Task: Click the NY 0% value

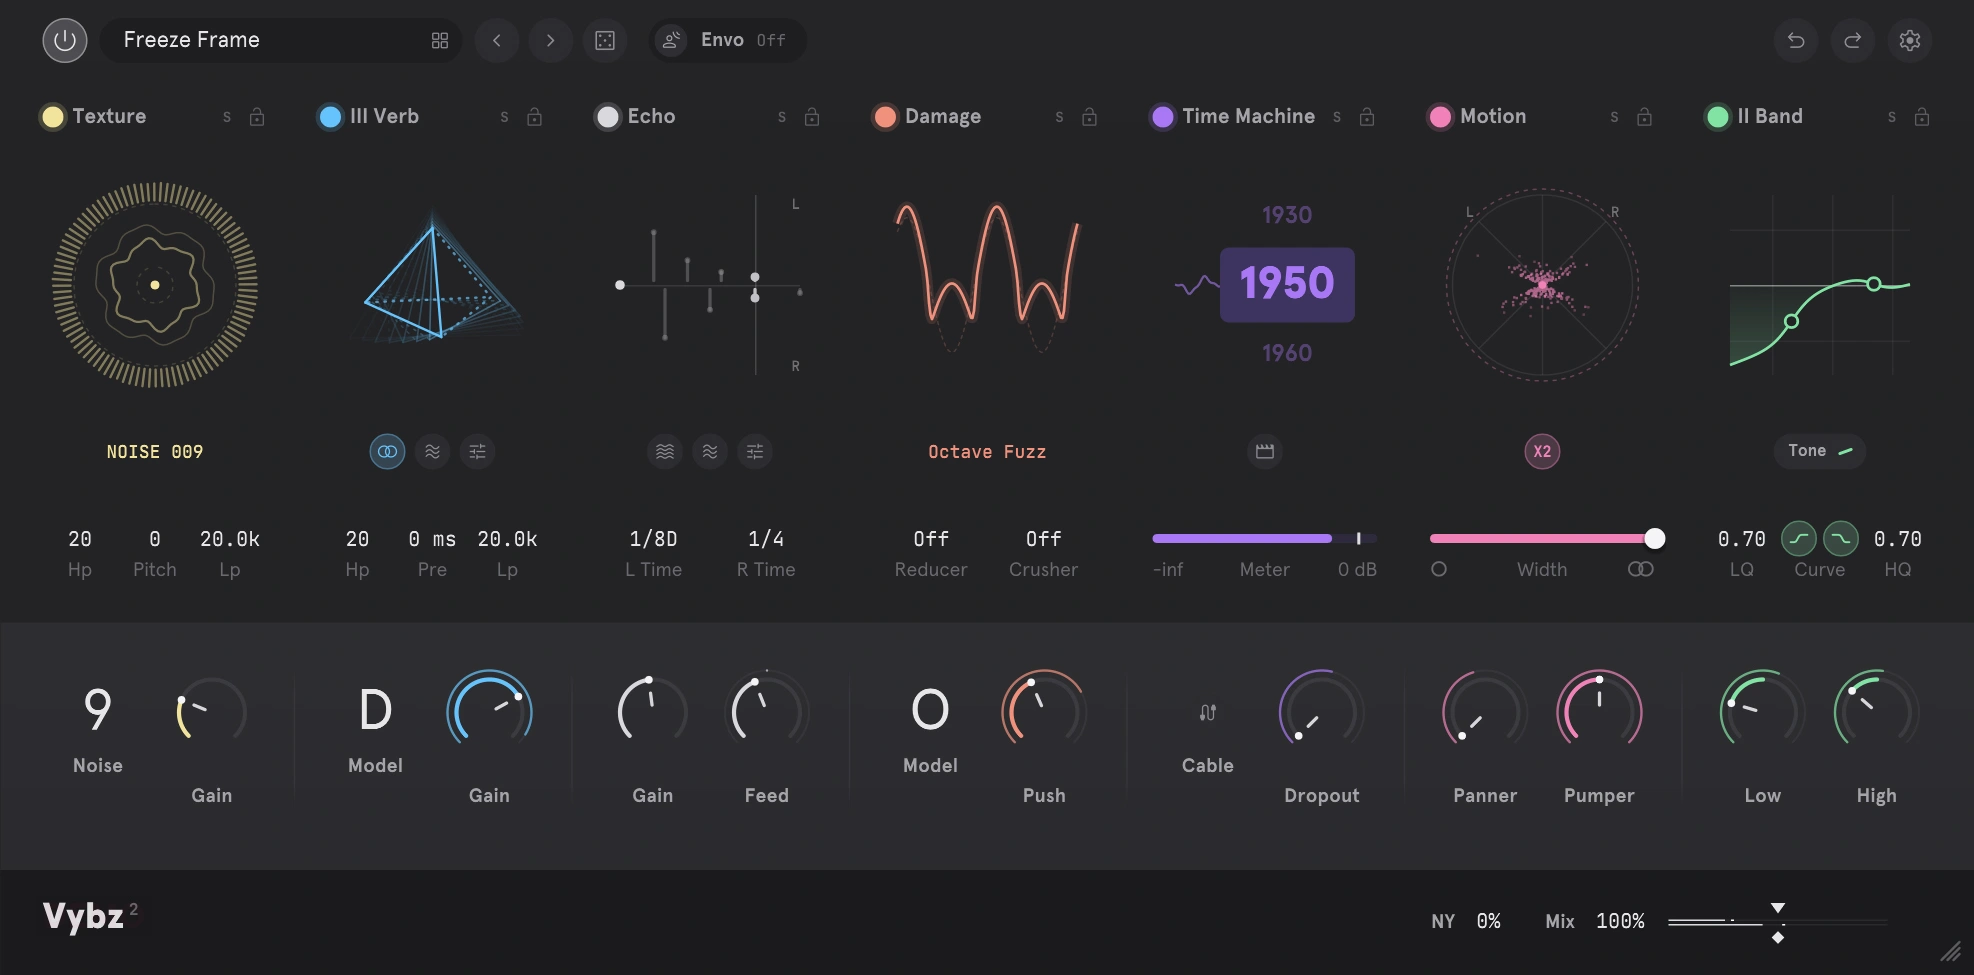Action: 1488,921
